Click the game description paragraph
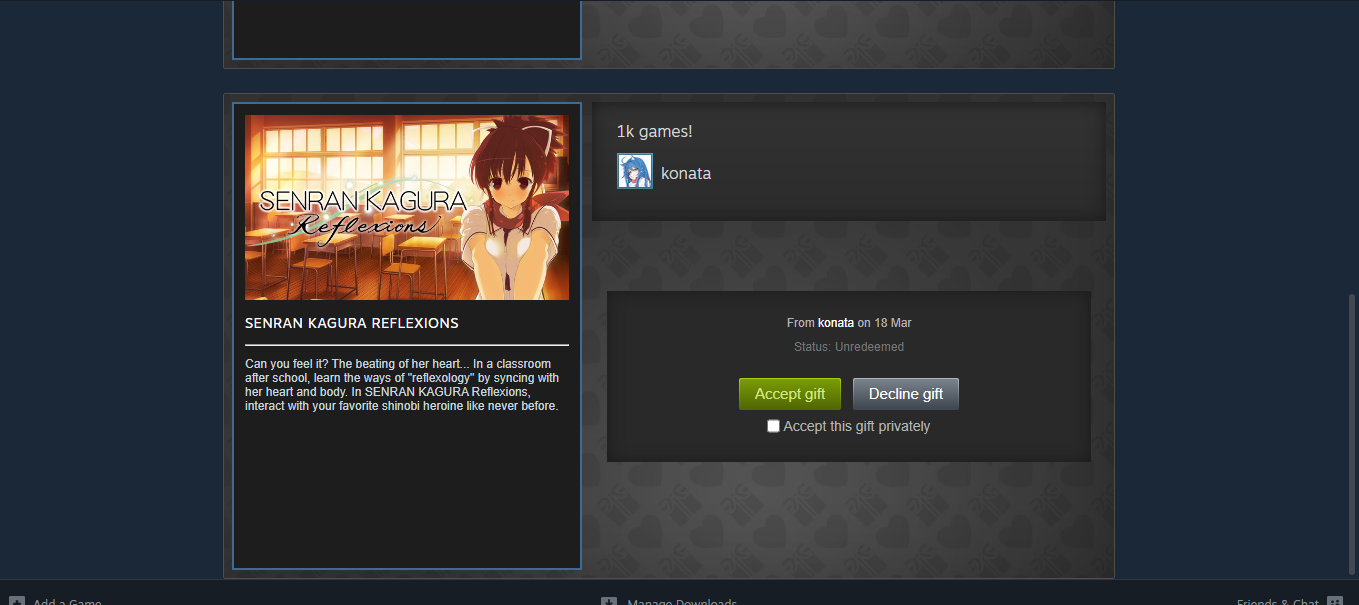1359x605 pixels. coord(403,385)
